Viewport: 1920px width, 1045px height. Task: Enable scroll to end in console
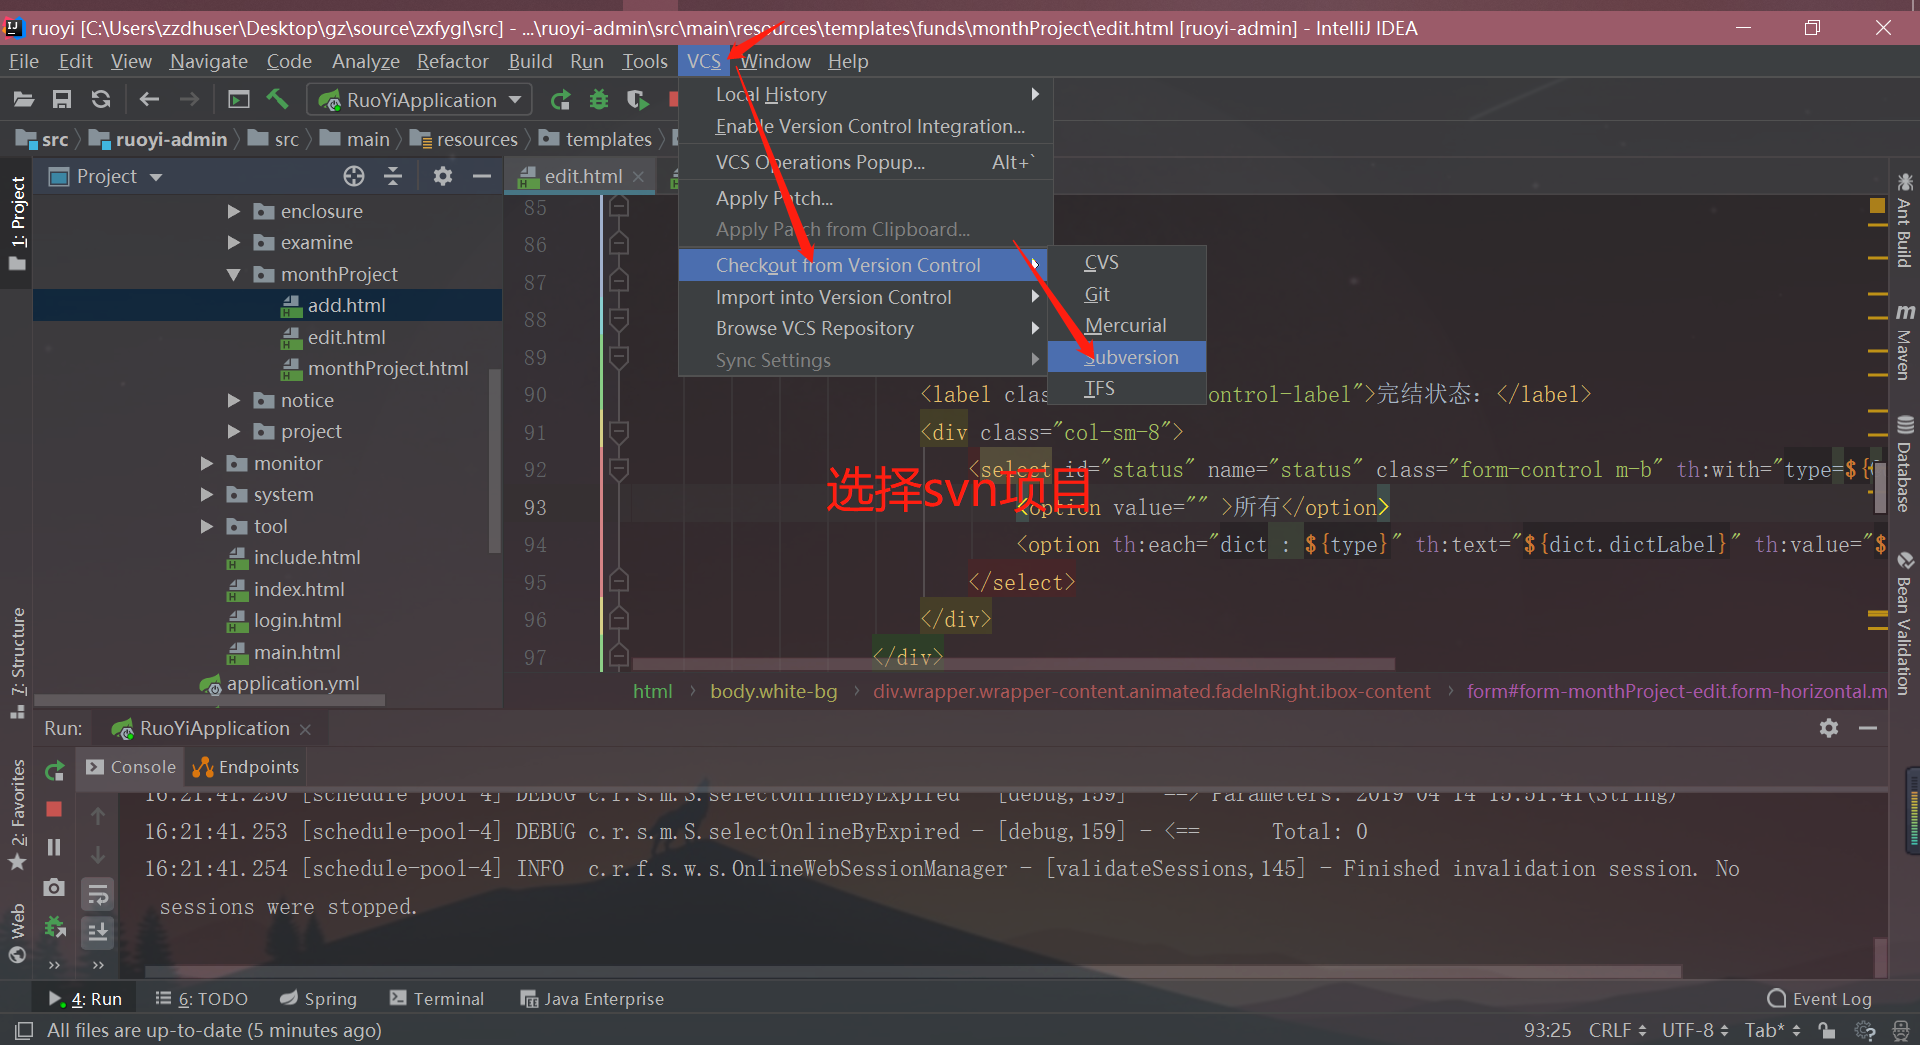coord(97,933)
